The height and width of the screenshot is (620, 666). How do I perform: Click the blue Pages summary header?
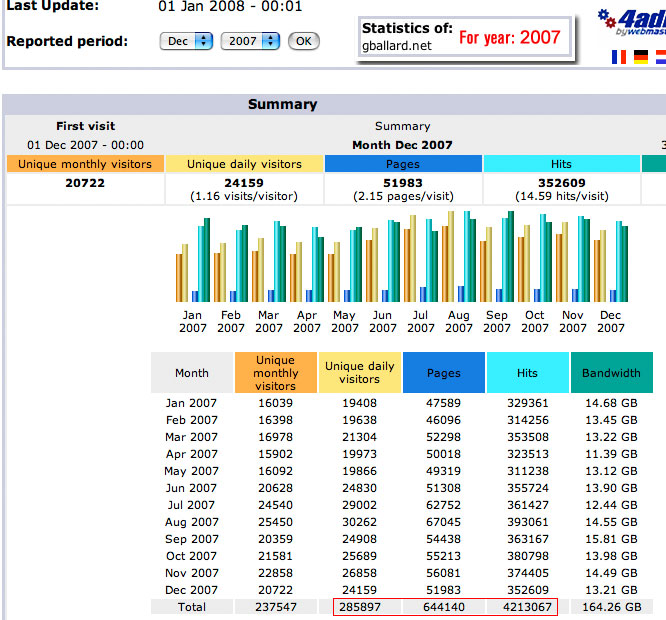403,164
